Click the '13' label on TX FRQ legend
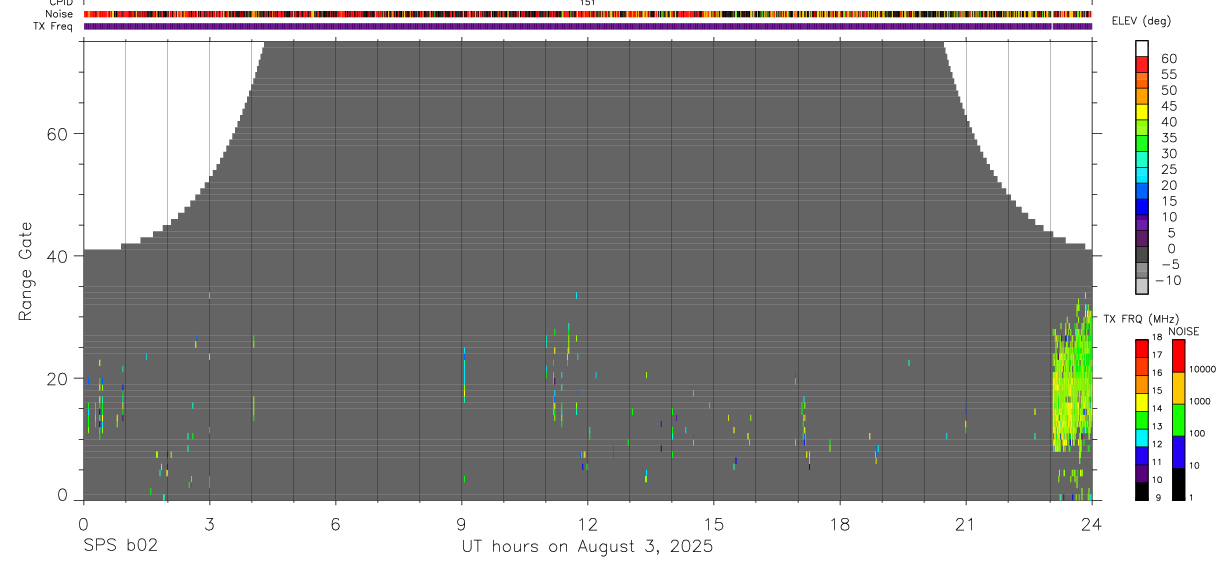 1157,426
